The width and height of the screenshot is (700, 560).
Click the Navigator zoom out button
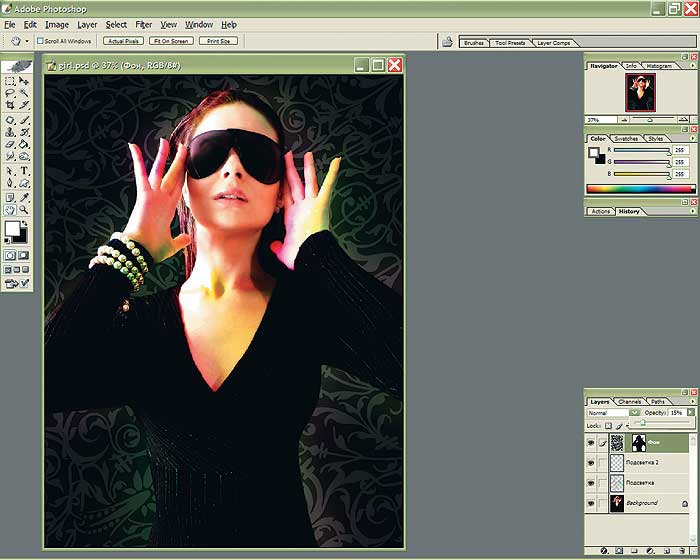(x=624, y=120)
